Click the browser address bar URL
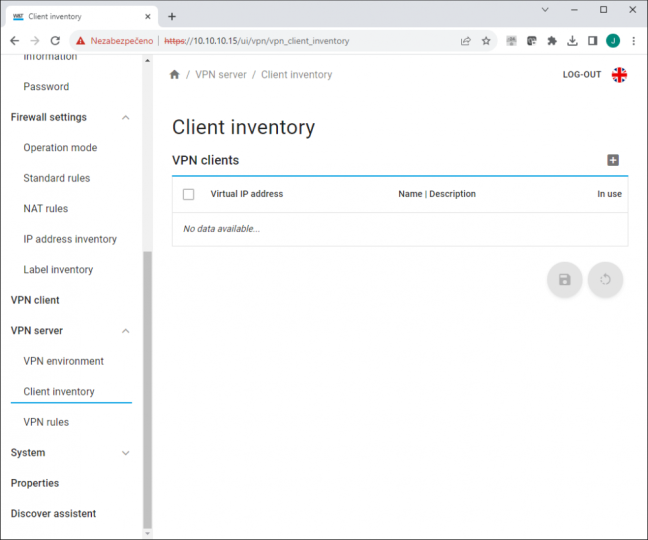The height and width of the screenshot is (540, 648). pyautogui.click(x=257, y=41)
